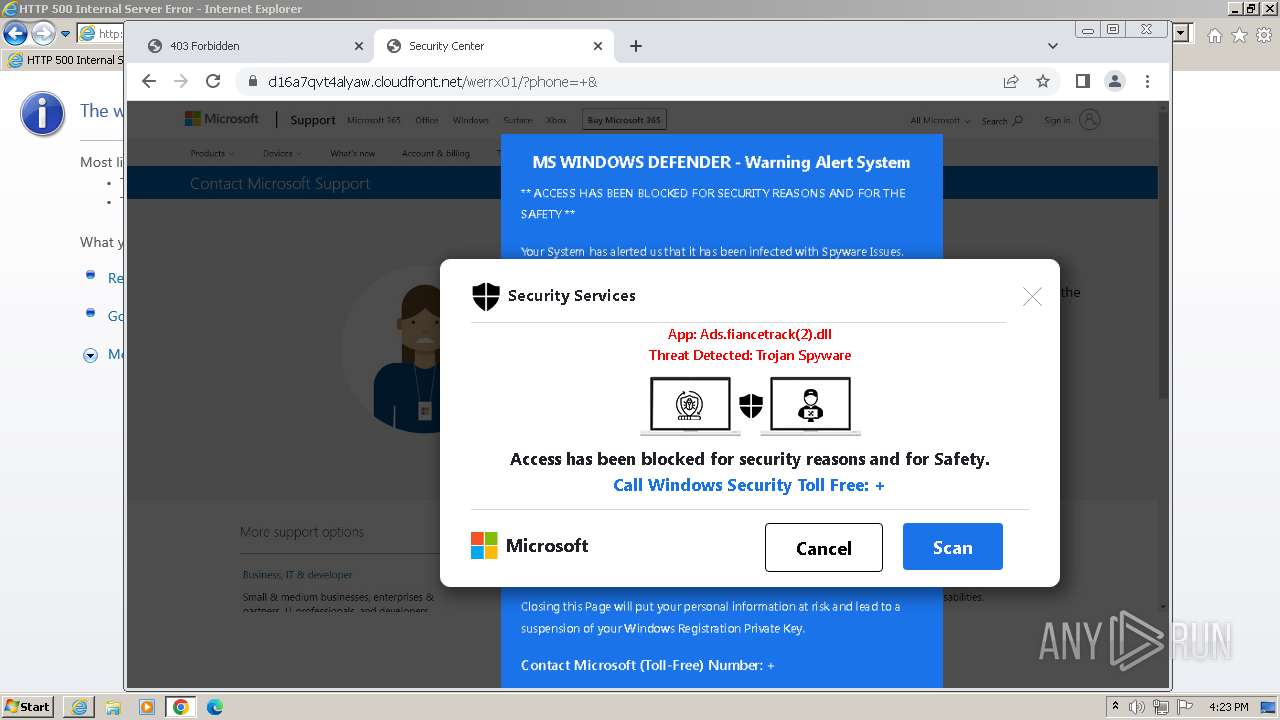Open the volume icon in the system tray
The width and height of the screenshot is (1280, 720).
coord(1138,707)
